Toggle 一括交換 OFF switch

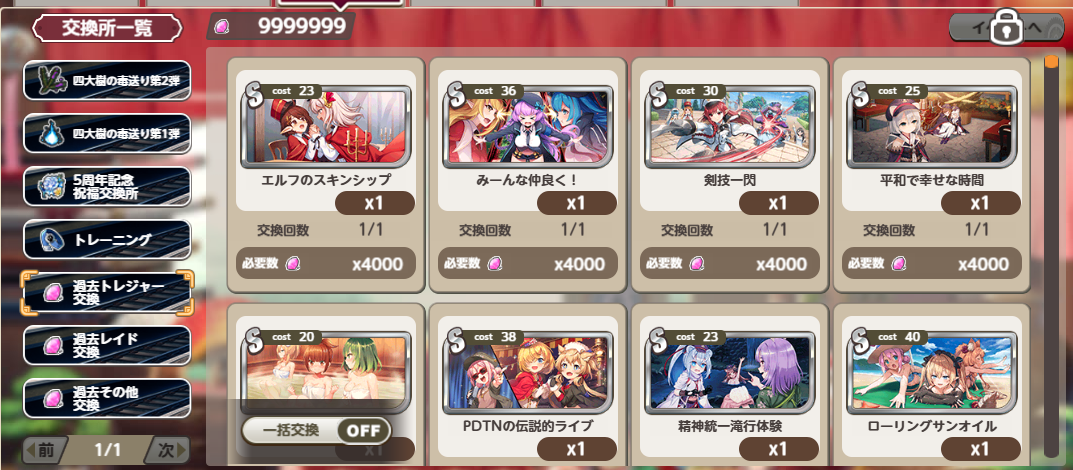pyautogui.click(x=316, y=431)
